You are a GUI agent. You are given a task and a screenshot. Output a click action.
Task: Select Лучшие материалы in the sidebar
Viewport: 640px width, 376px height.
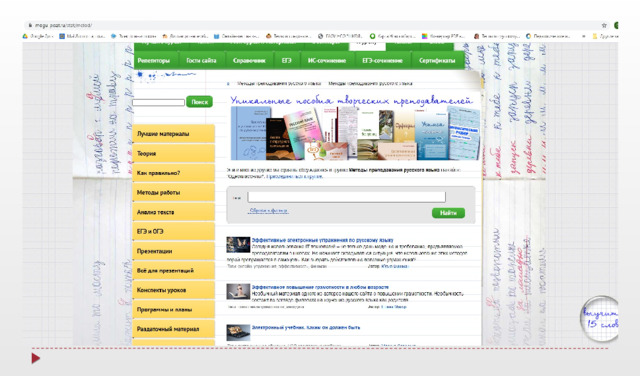pyautogui.click(x=173, y=134)
